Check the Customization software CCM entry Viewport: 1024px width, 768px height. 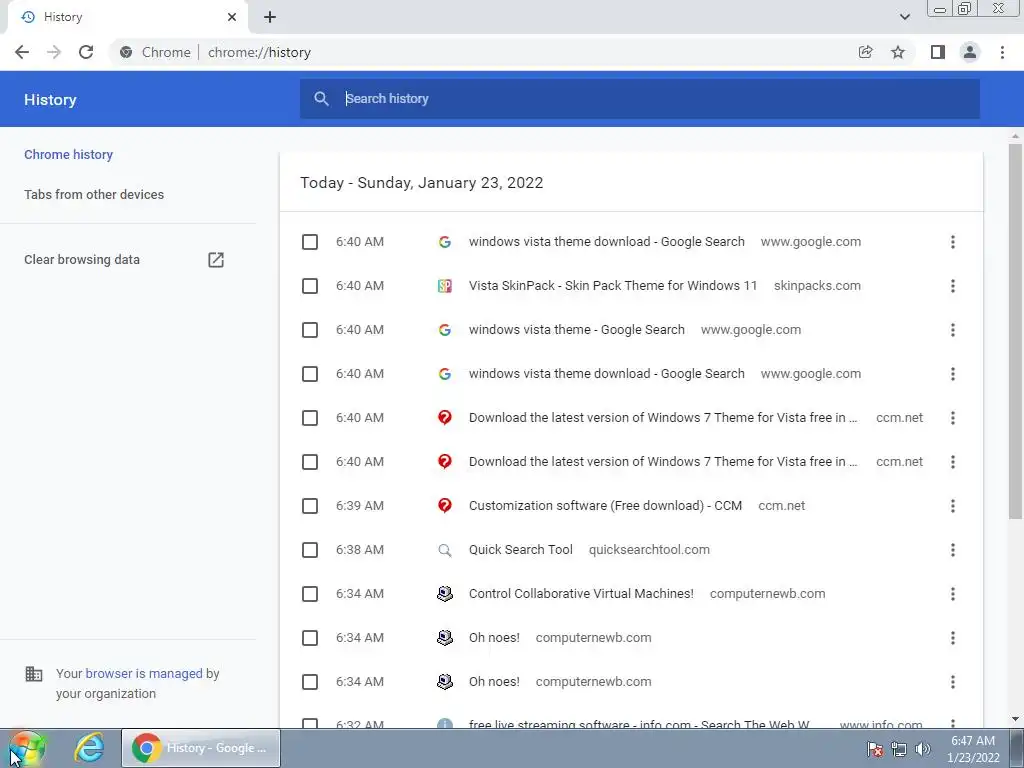[x=310, y=506]
